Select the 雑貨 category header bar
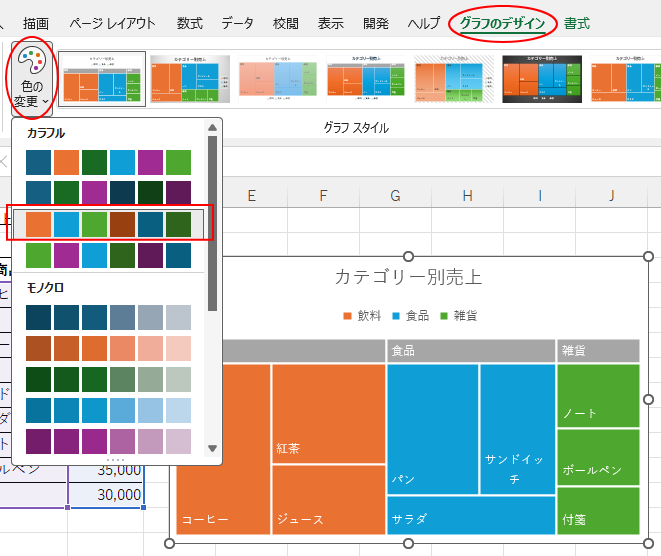Viewport: 661px width, 556px height. [598, 351]
